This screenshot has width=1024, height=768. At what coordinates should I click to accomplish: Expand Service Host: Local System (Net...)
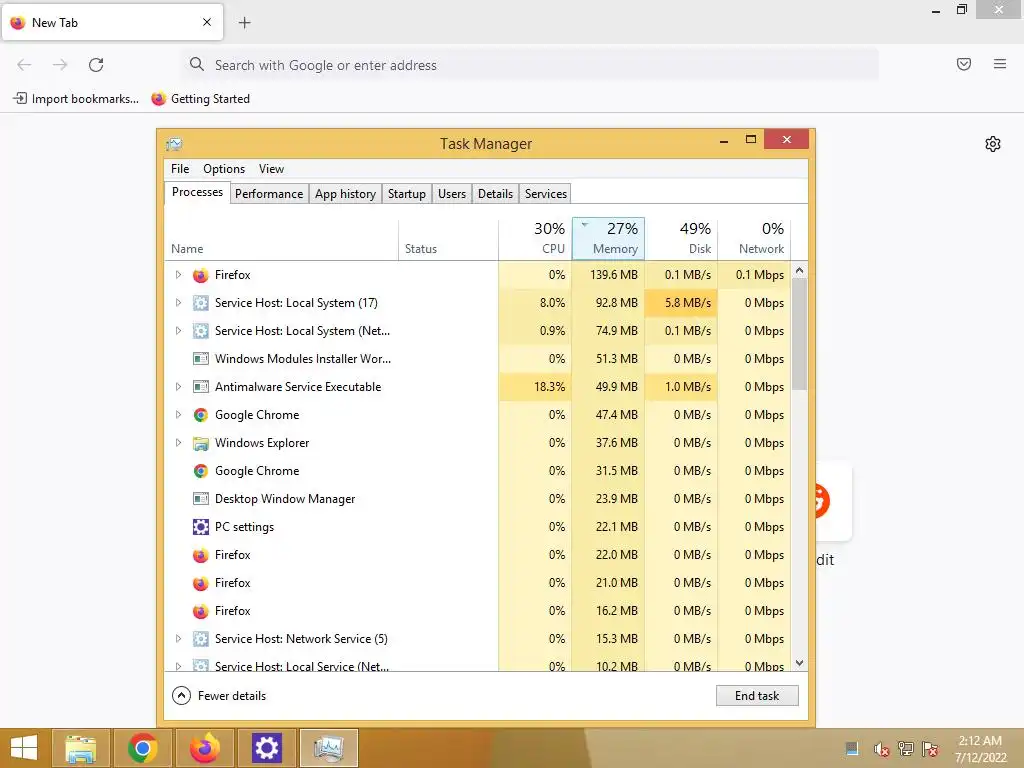click(178, 331)
